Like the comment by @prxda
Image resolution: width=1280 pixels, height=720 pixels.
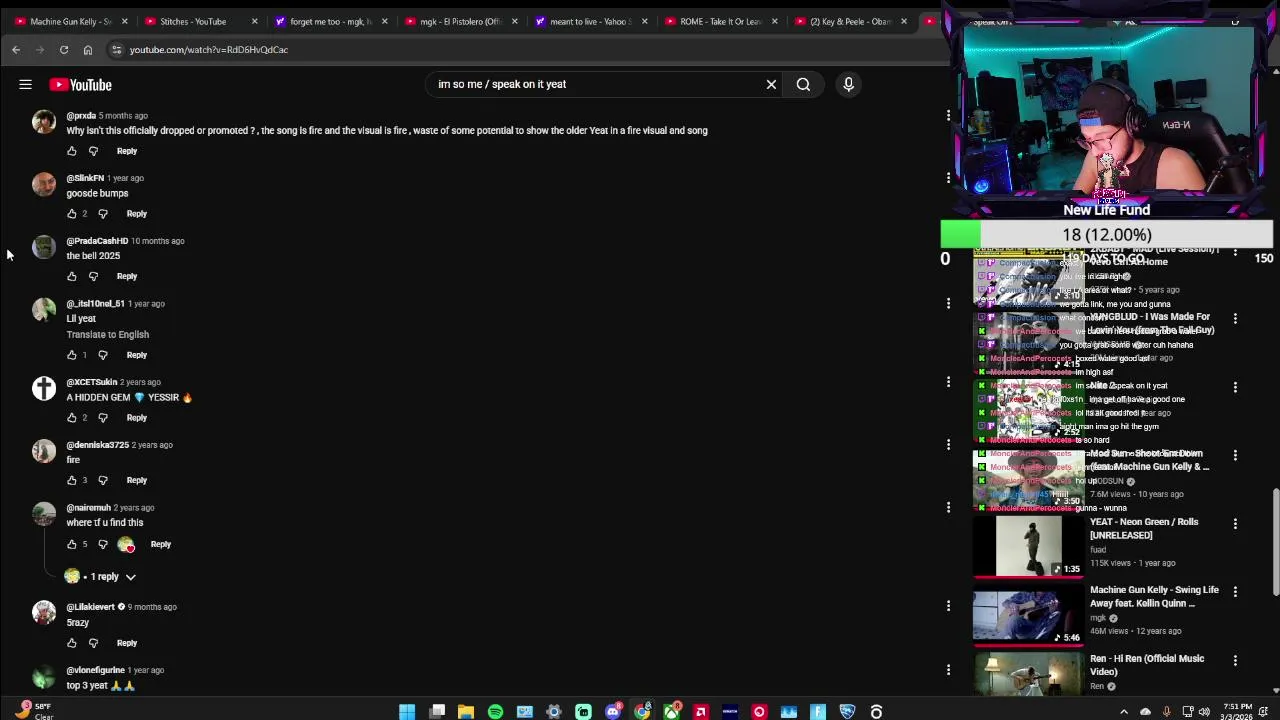coord(71,151)
